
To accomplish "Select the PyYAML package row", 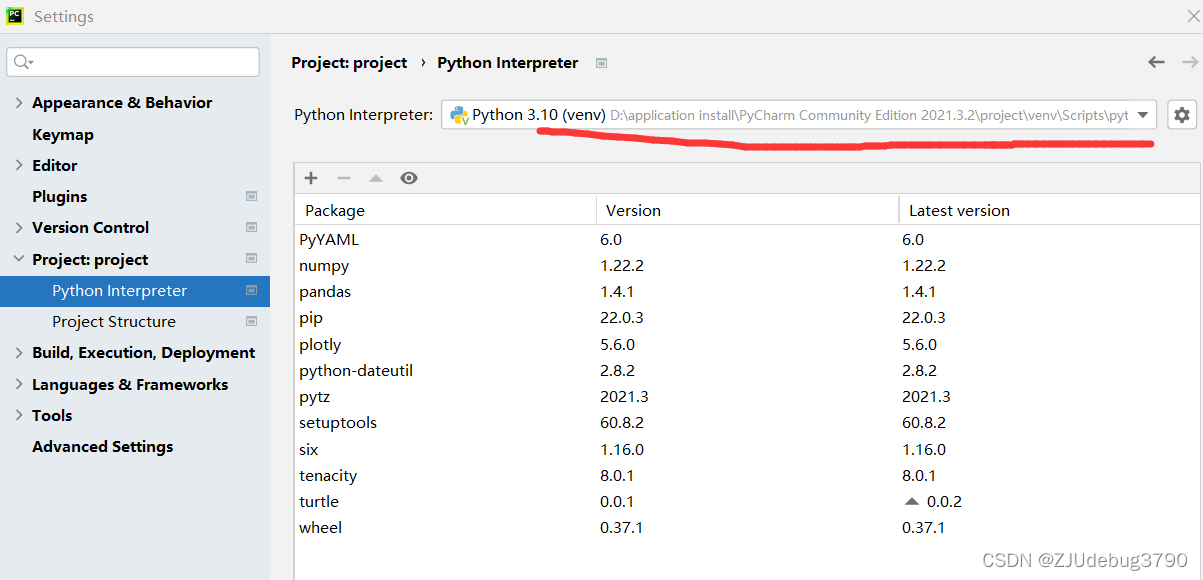I will (x=748, y=240).
